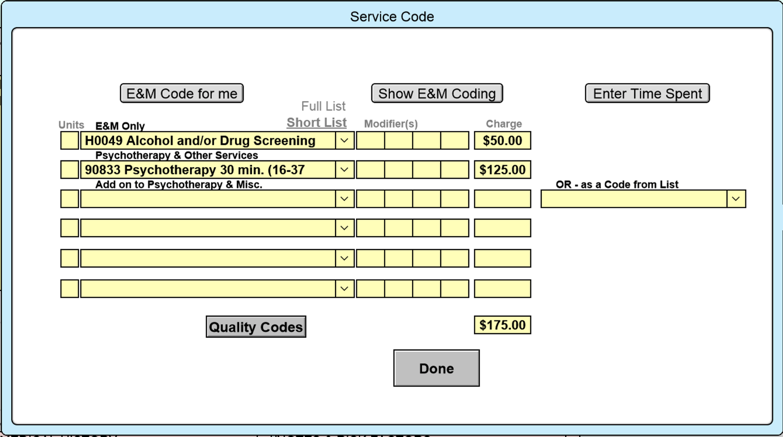Image resolution: width=783 pixels, height=437 pixels.
Task: Switch to the Full List view
Action: point(323,106)
